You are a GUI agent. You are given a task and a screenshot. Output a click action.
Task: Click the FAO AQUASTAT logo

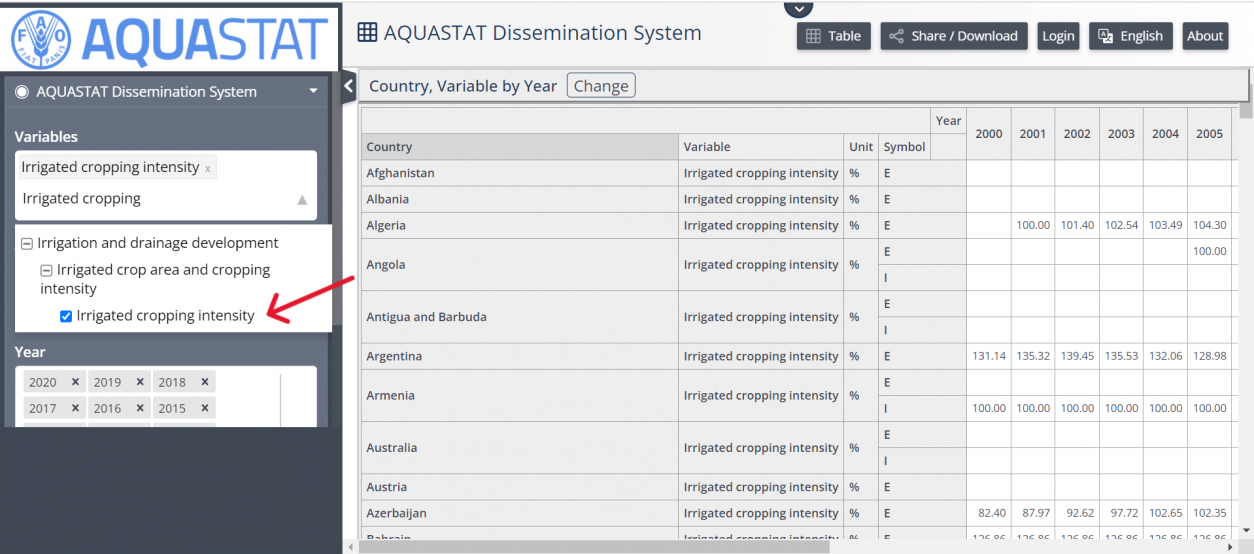pos(169,39)
